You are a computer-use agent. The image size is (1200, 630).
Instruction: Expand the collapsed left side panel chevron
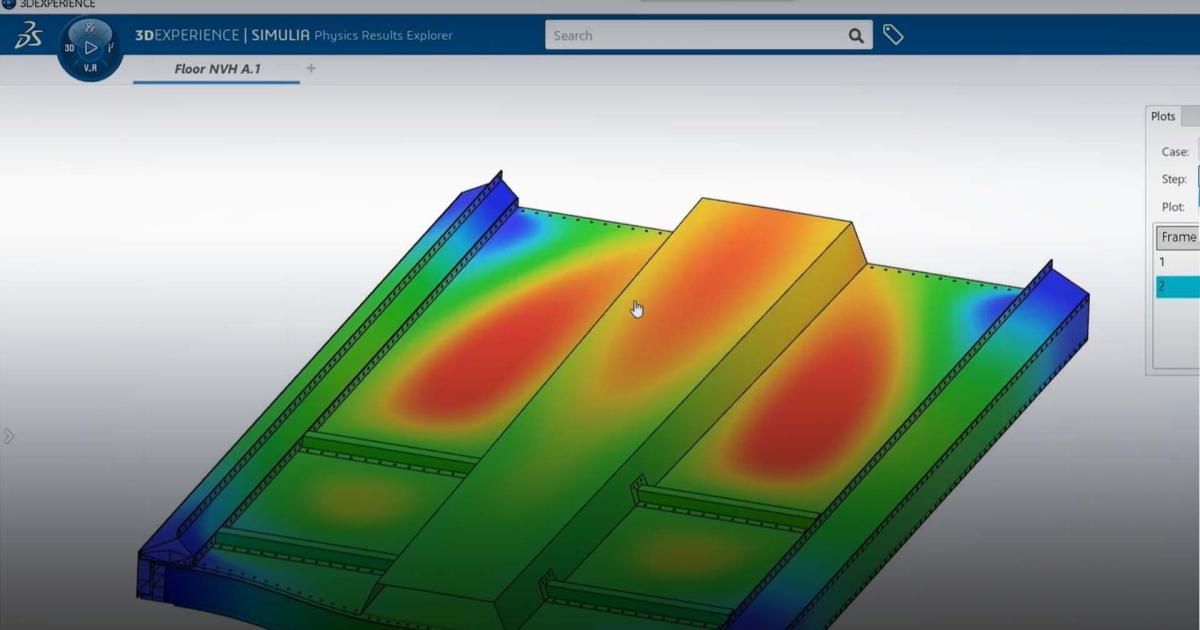(8, 435)
